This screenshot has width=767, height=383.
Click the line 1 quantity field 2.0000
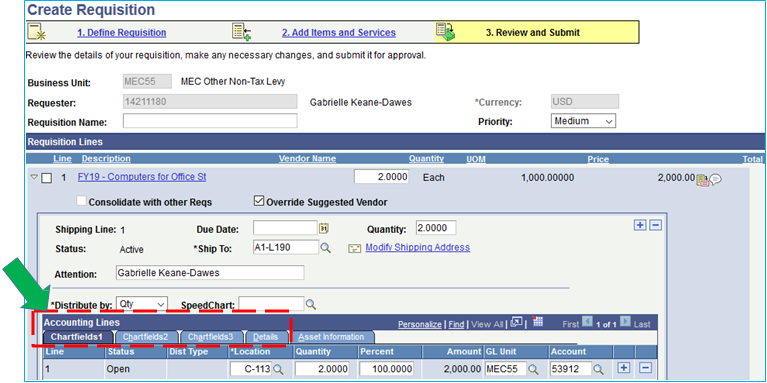(382, 177)
